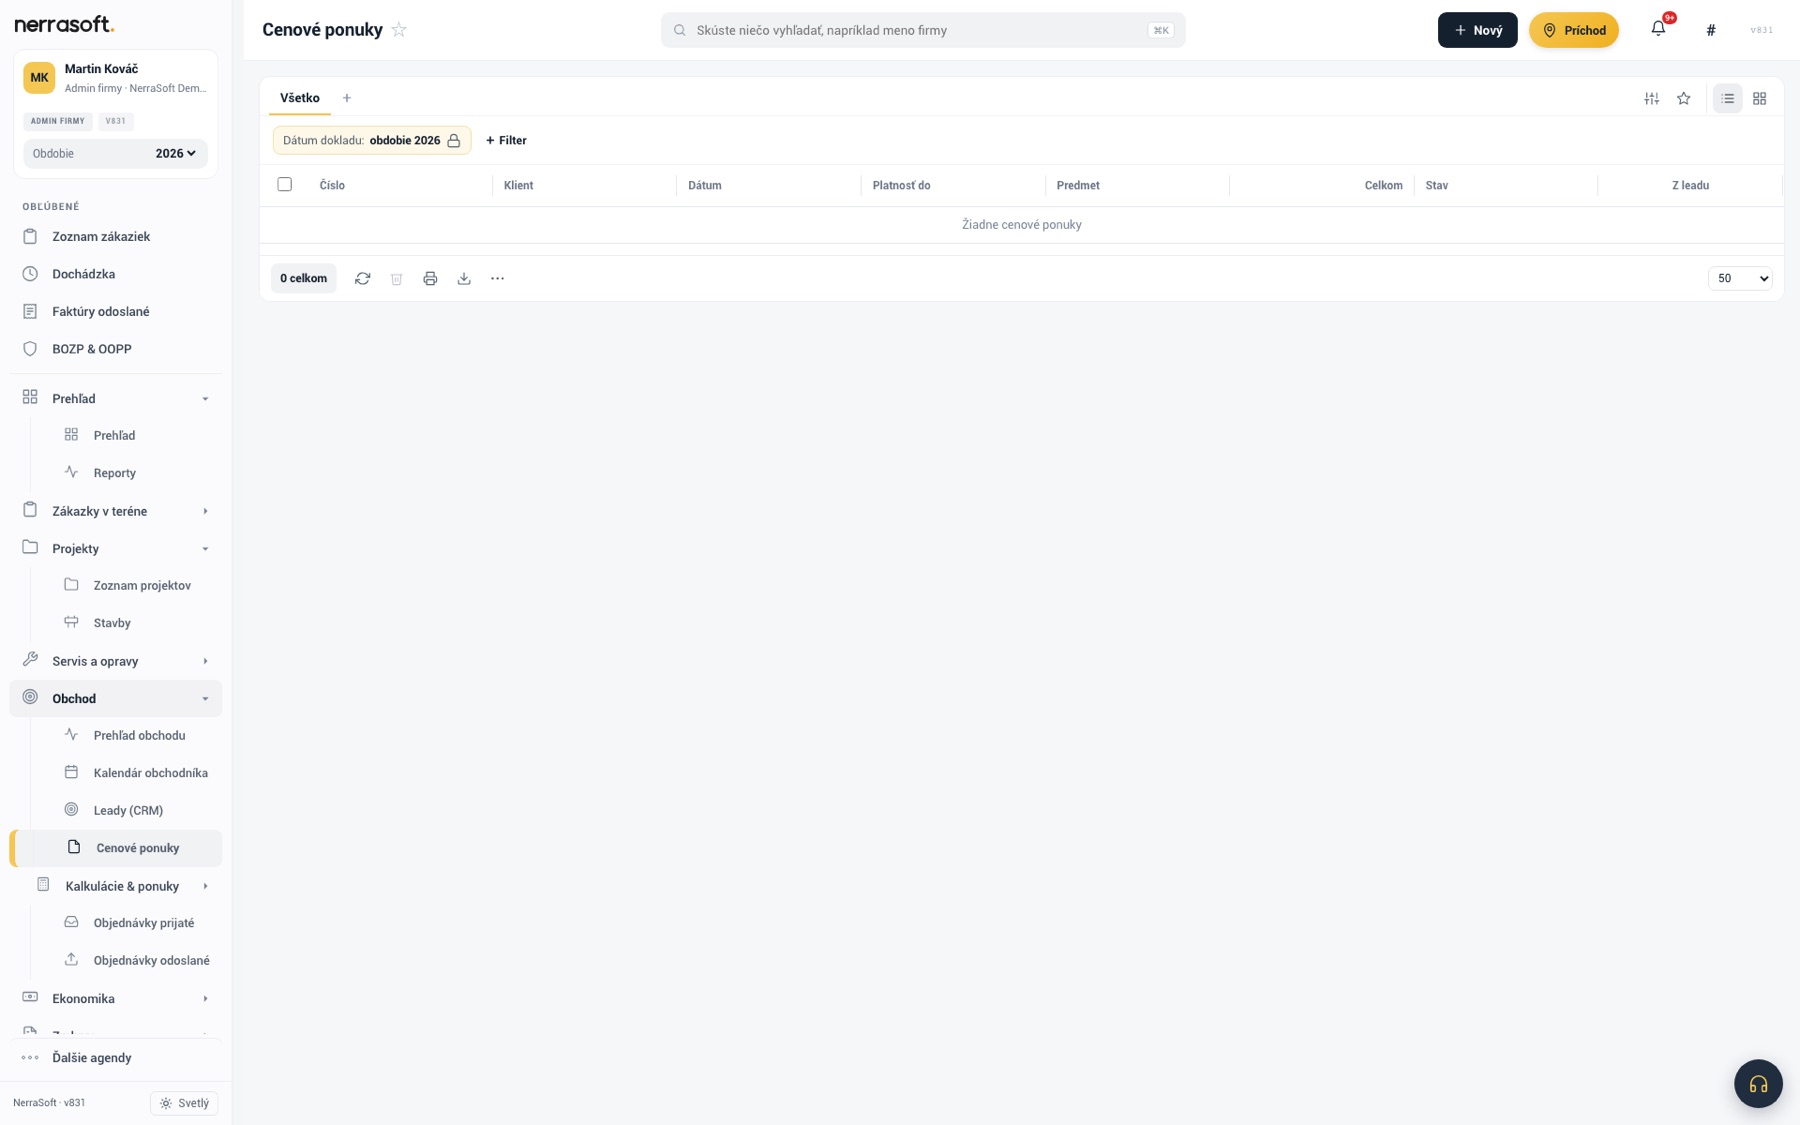Click the lock icon in date filter chip
The width and height of the screenshot is (1800, 1125).
click(x=454, y=141)
